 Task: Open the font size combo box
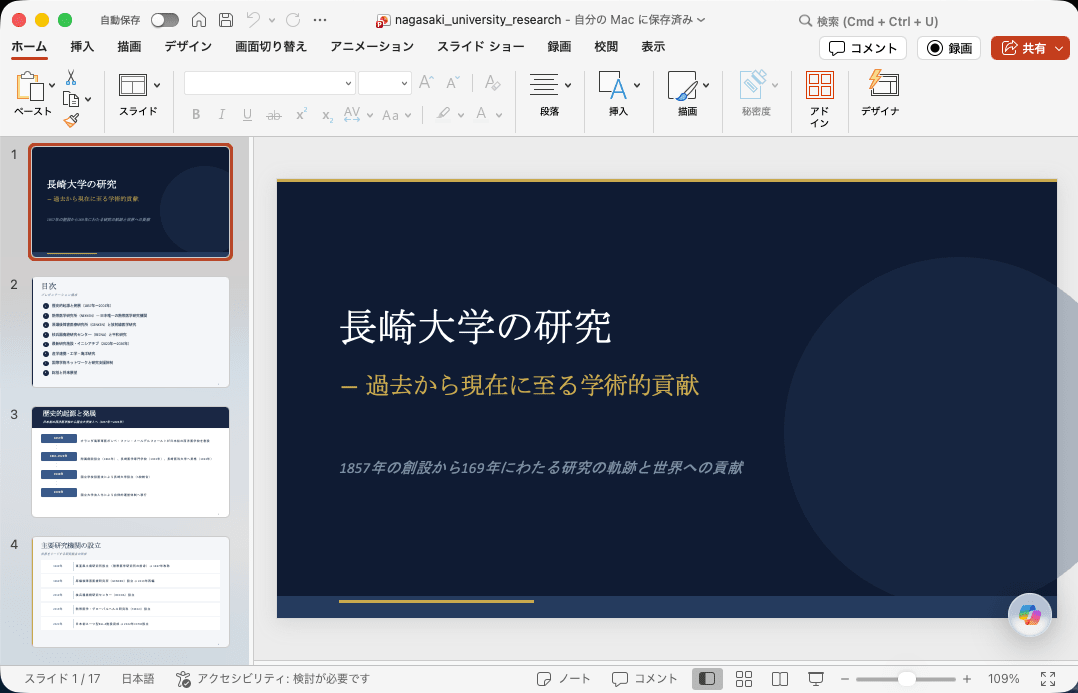[384, 83]
